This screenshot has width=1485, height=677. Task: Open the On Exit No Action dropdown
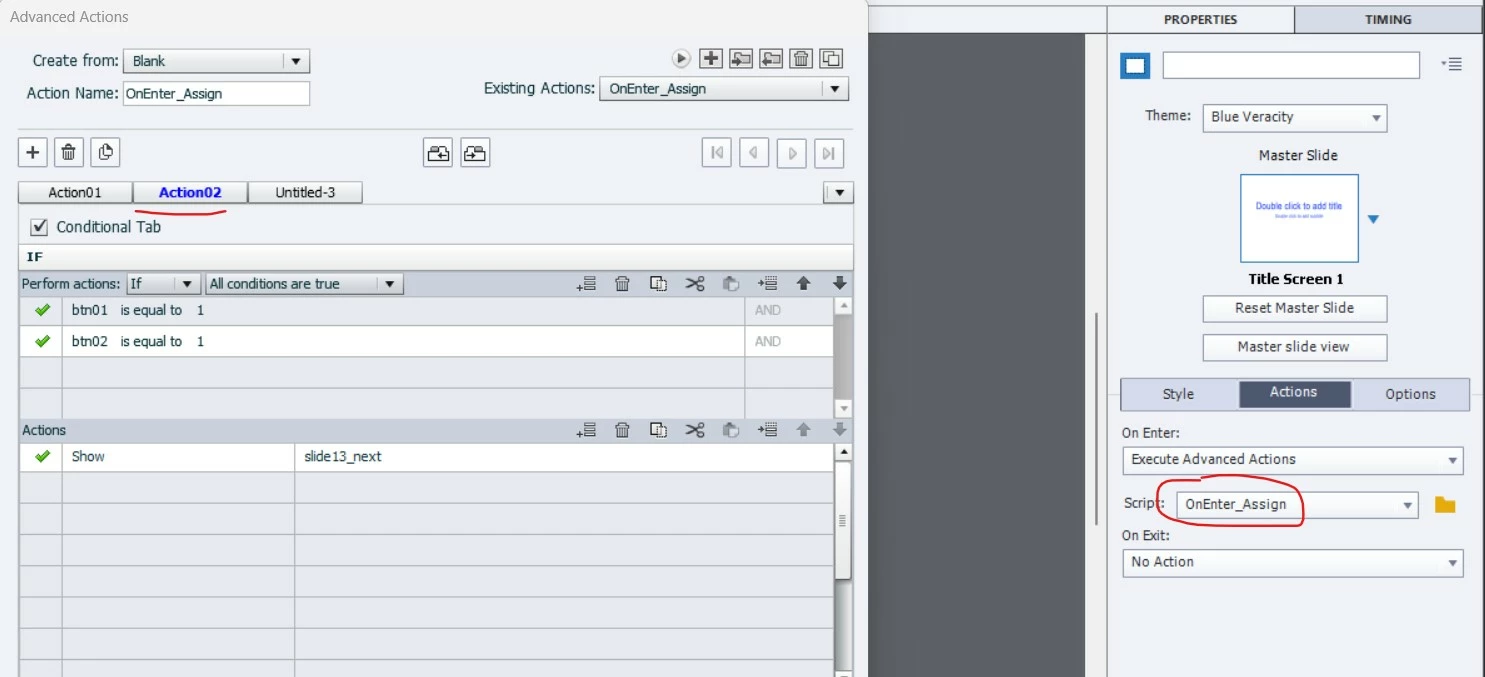(x=1293, y=562)
